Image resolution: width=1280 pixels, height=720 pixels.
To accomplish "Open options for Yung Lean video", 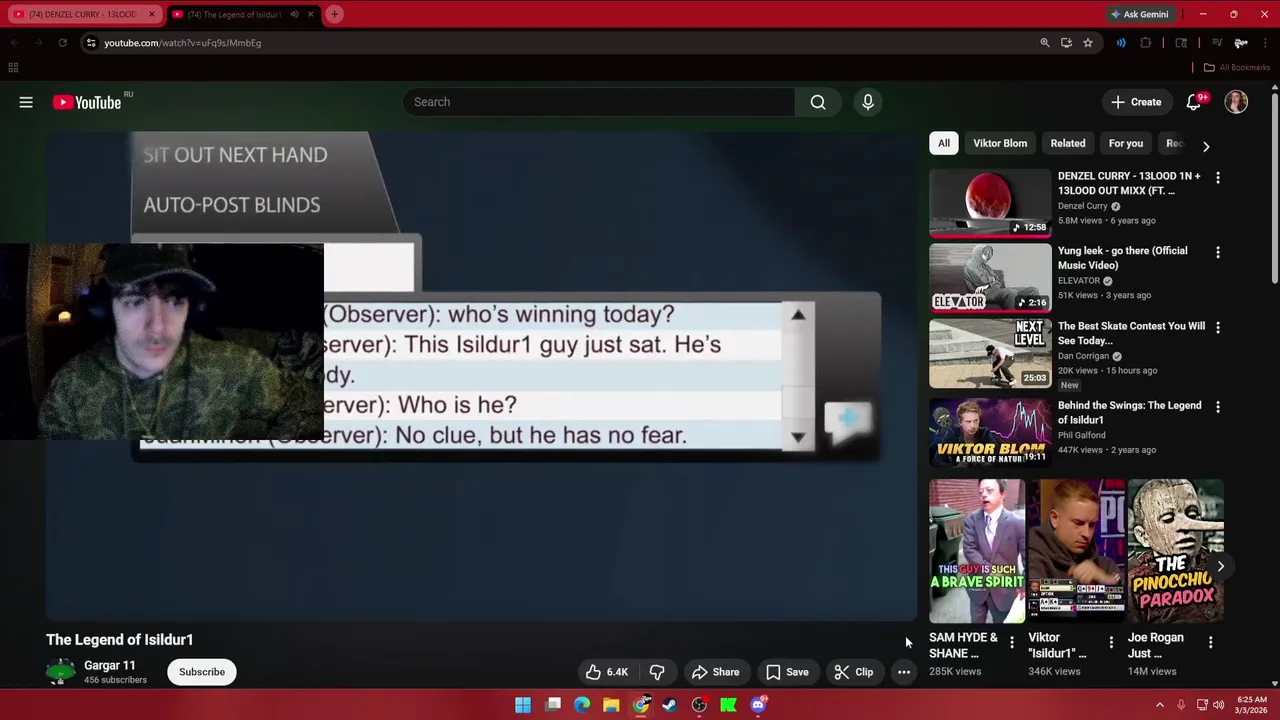I will [x=1218, y=252].
